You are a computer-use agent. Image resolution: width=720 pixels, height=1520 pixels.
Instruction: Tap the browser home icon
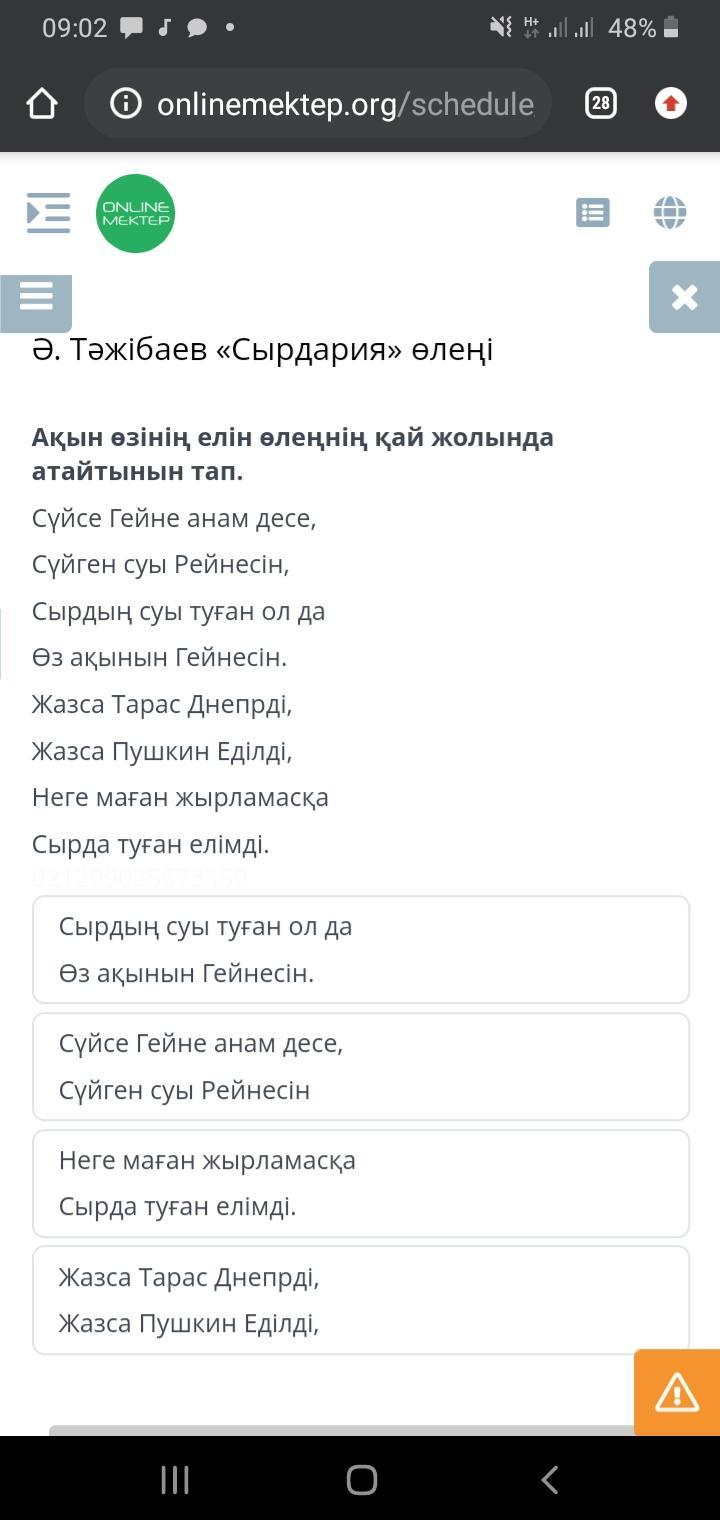point(42,103)
